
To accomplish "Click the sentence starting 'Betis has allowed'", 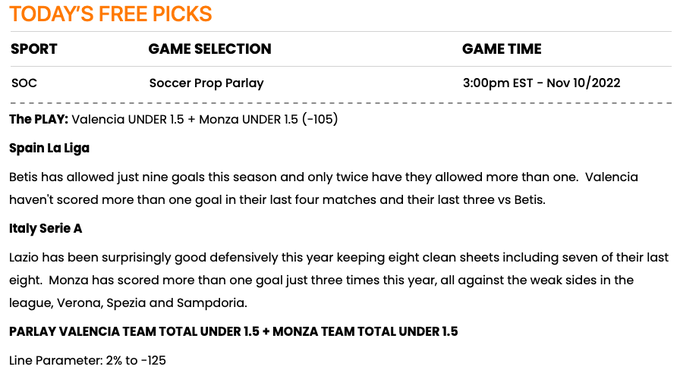I will pos(293,177).
